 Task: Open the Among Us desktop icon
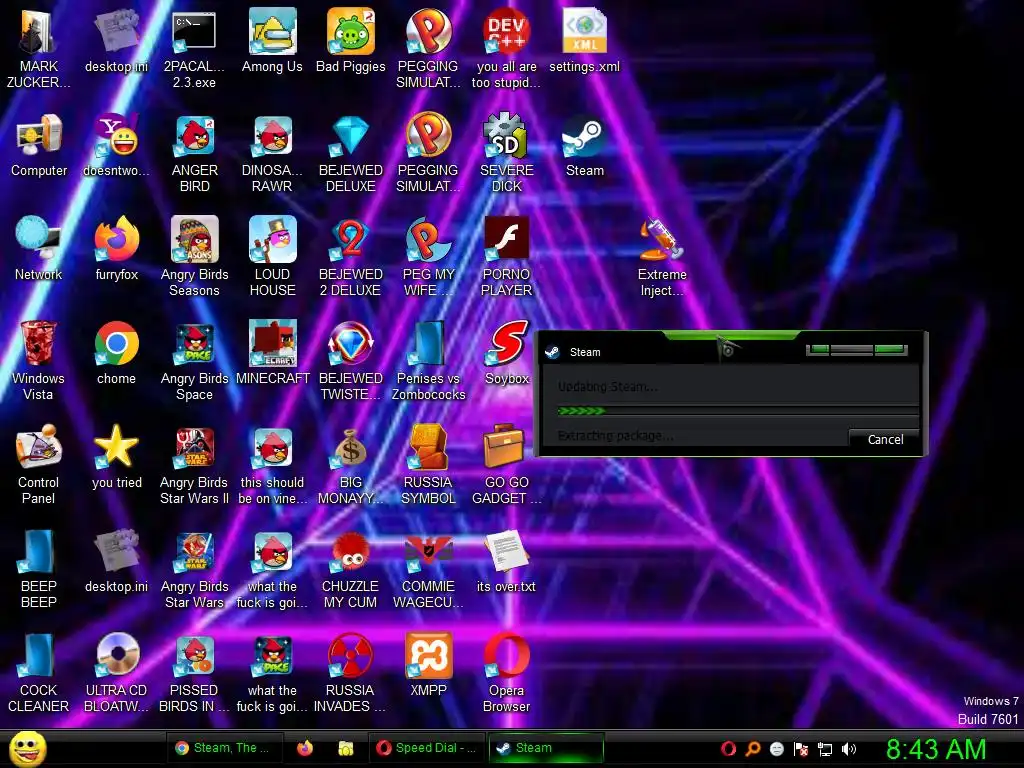point(272,40)
